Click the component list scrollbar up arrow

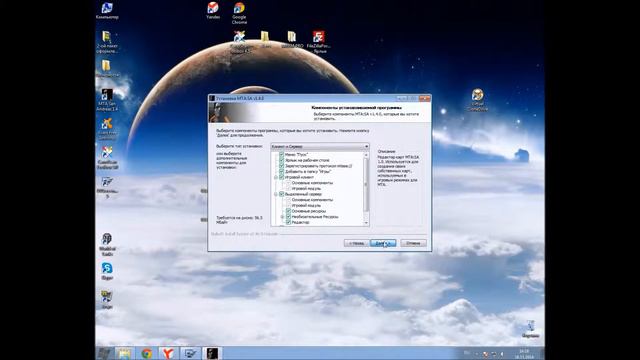366,155
